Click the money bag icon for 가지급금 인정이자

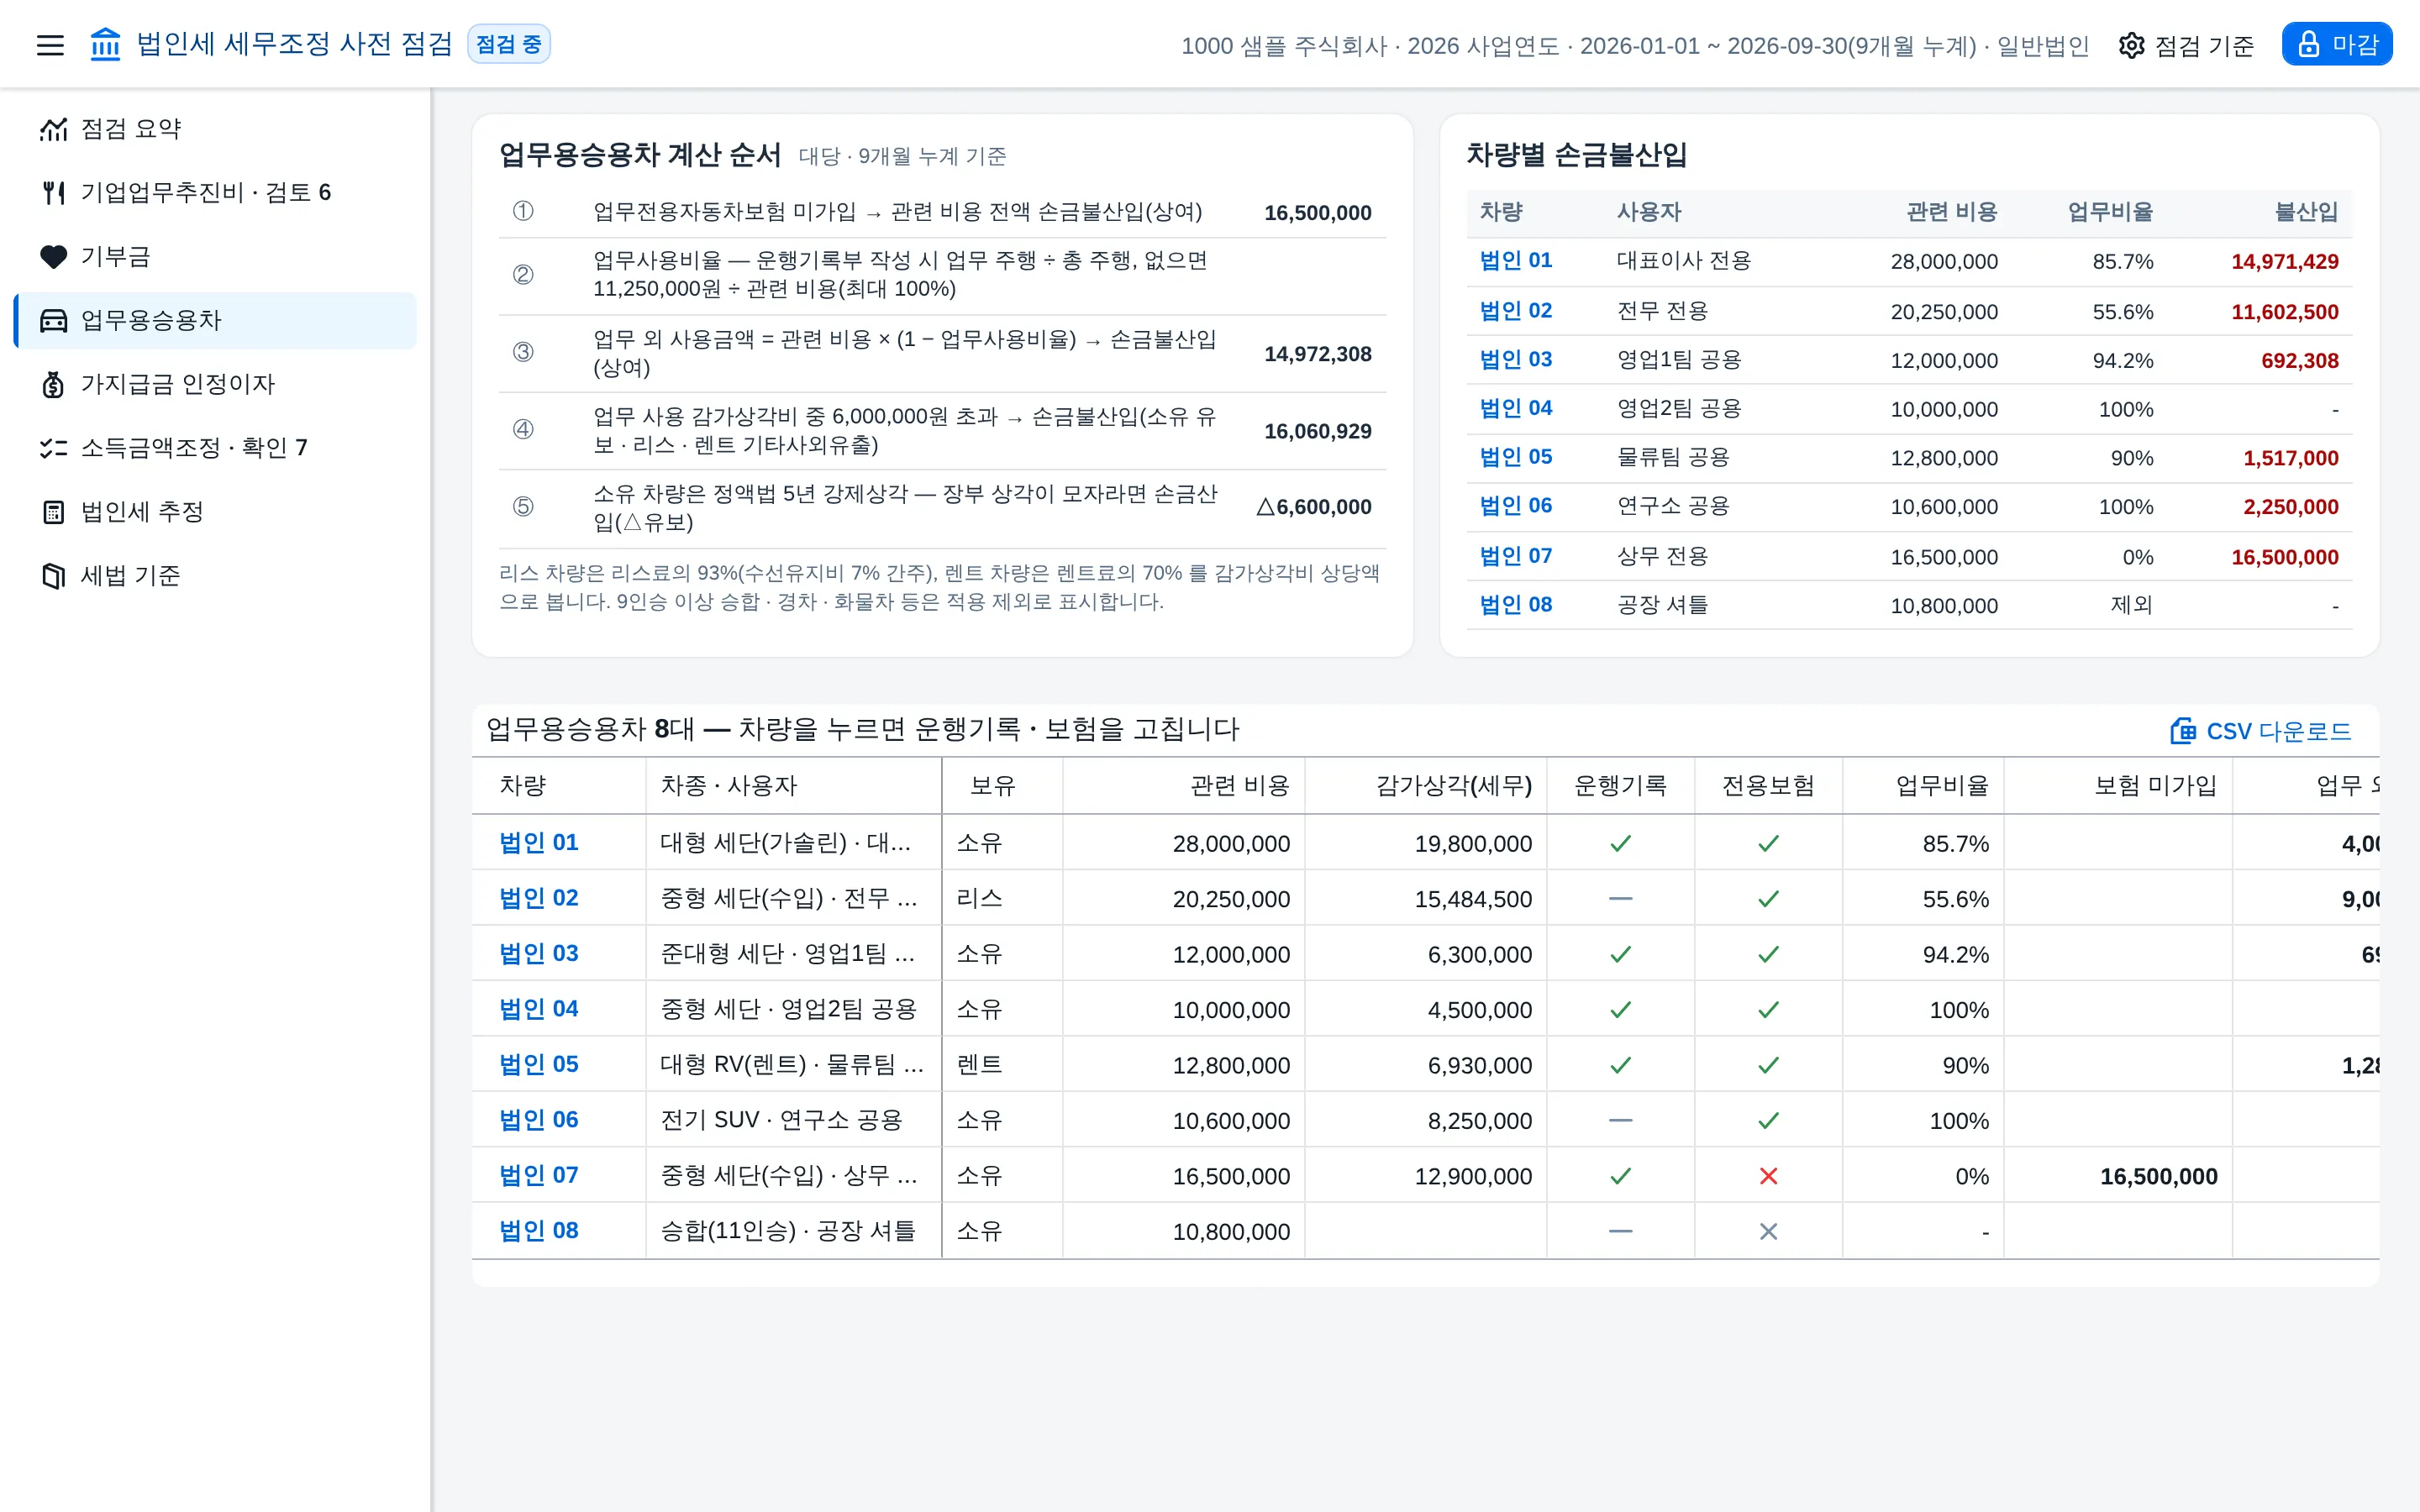pos(53,385)
